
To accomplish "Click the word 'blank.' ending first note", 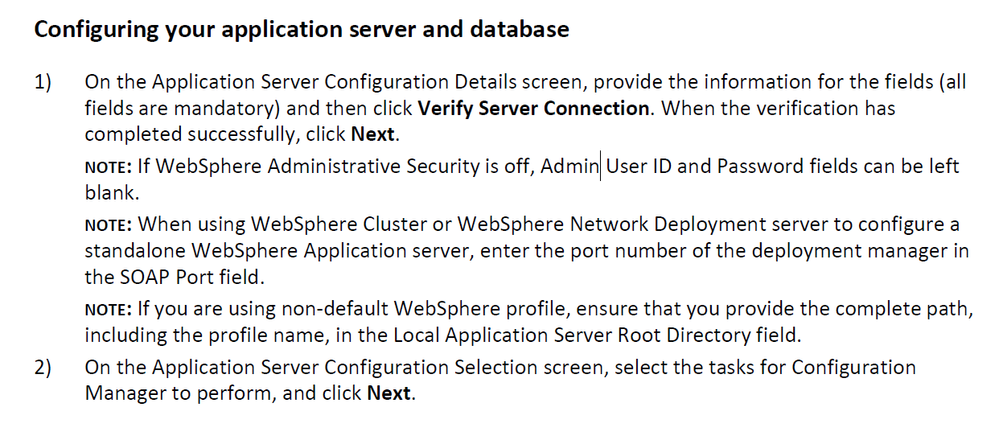I will click(x=112, y=193).
